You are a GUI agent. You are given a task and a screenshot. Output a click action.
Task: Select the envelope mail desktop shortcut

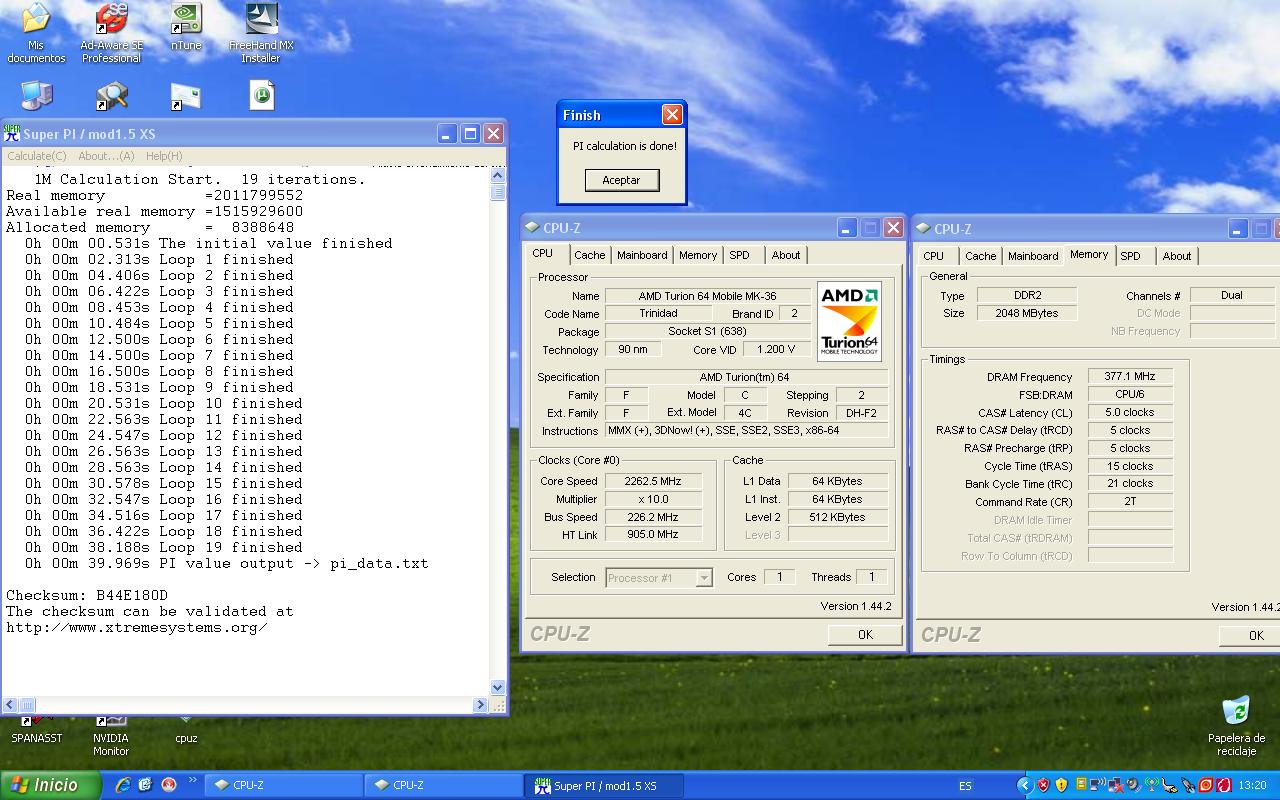[x=186, y=96]
